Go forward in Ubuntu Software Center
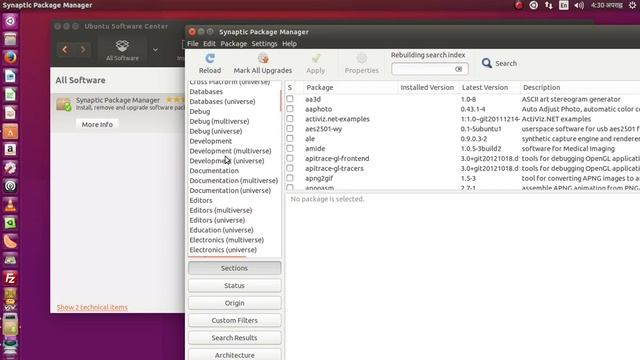The height and width of the screenshot is (360, 640). (83, 50)
